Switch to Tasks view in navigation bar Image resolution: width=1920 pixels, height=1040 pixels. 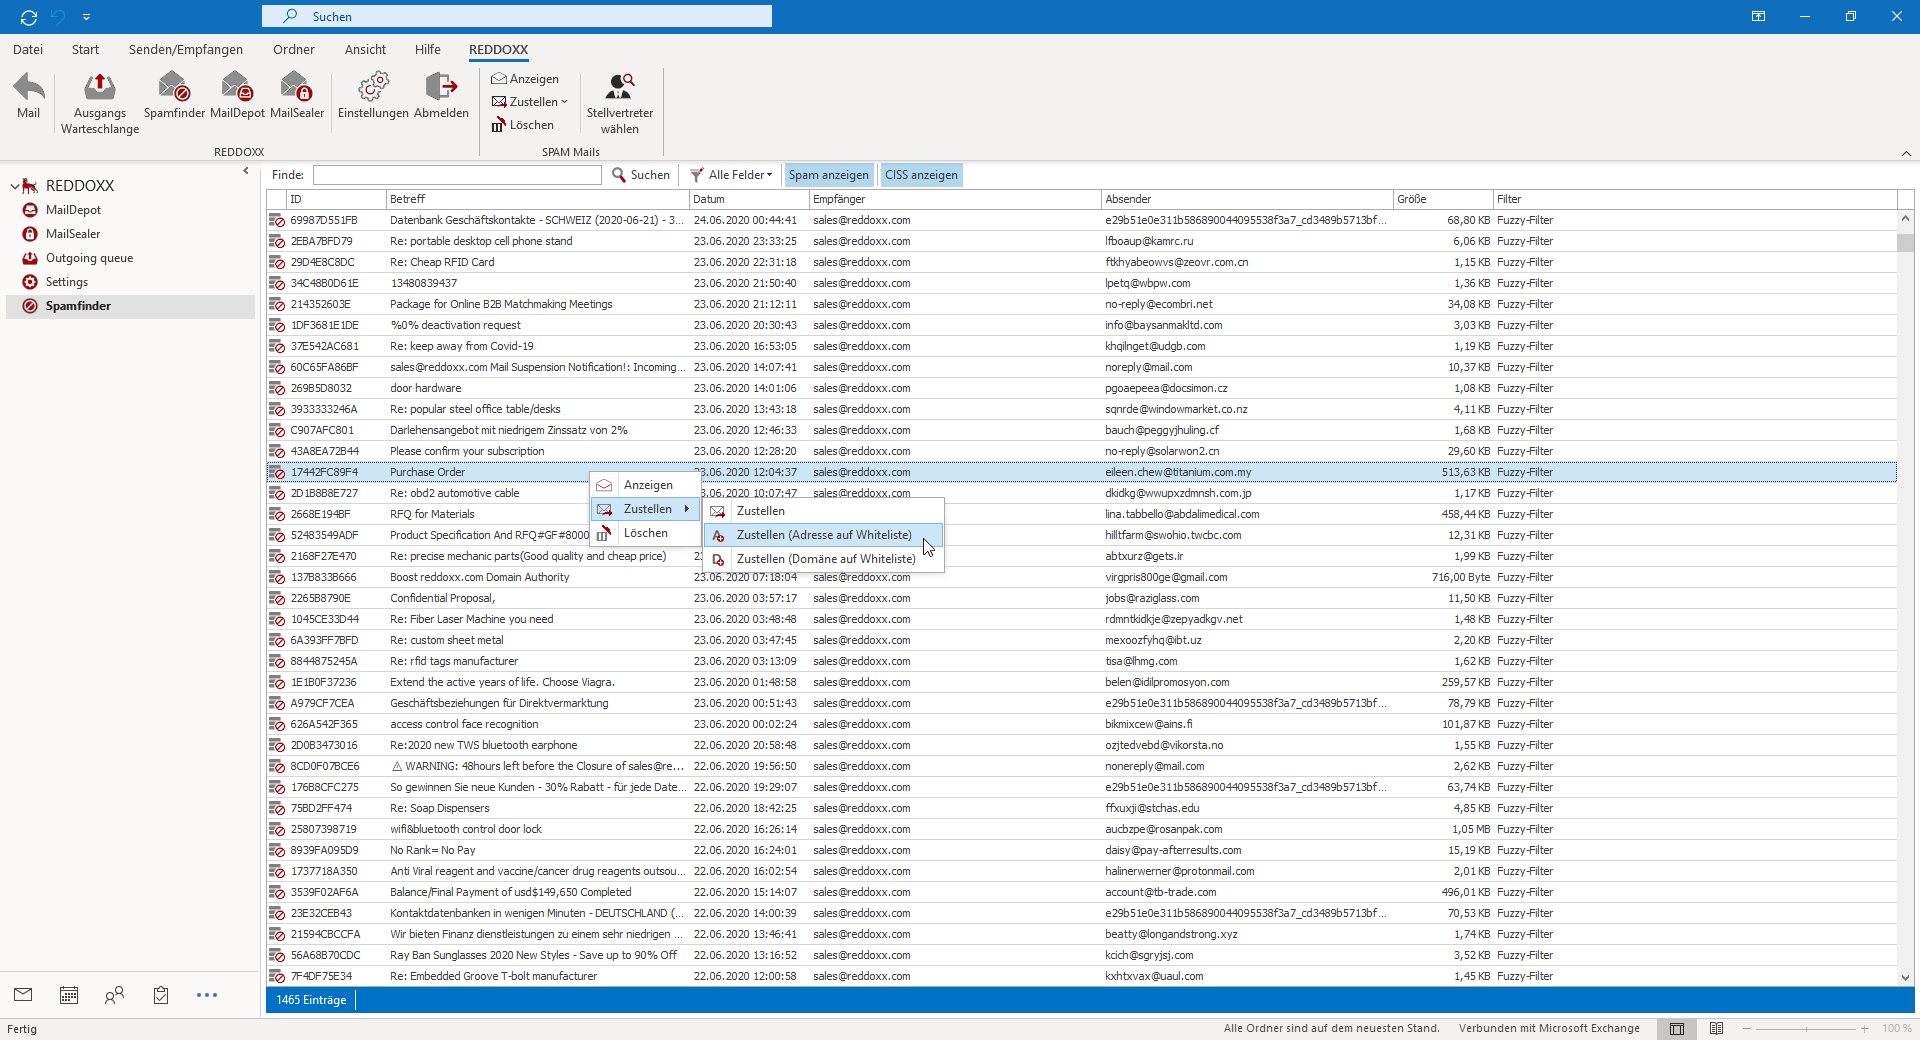click(x=161, y=995)
